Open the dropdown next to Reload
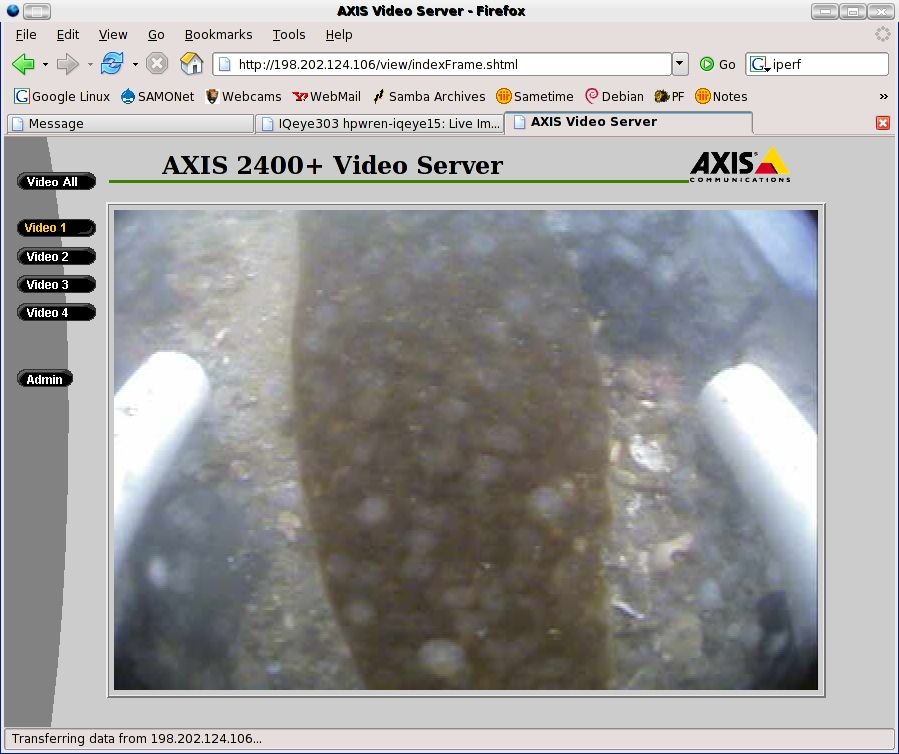The width and height of the screenshot is (899, 754). click(x=135, y=64)
